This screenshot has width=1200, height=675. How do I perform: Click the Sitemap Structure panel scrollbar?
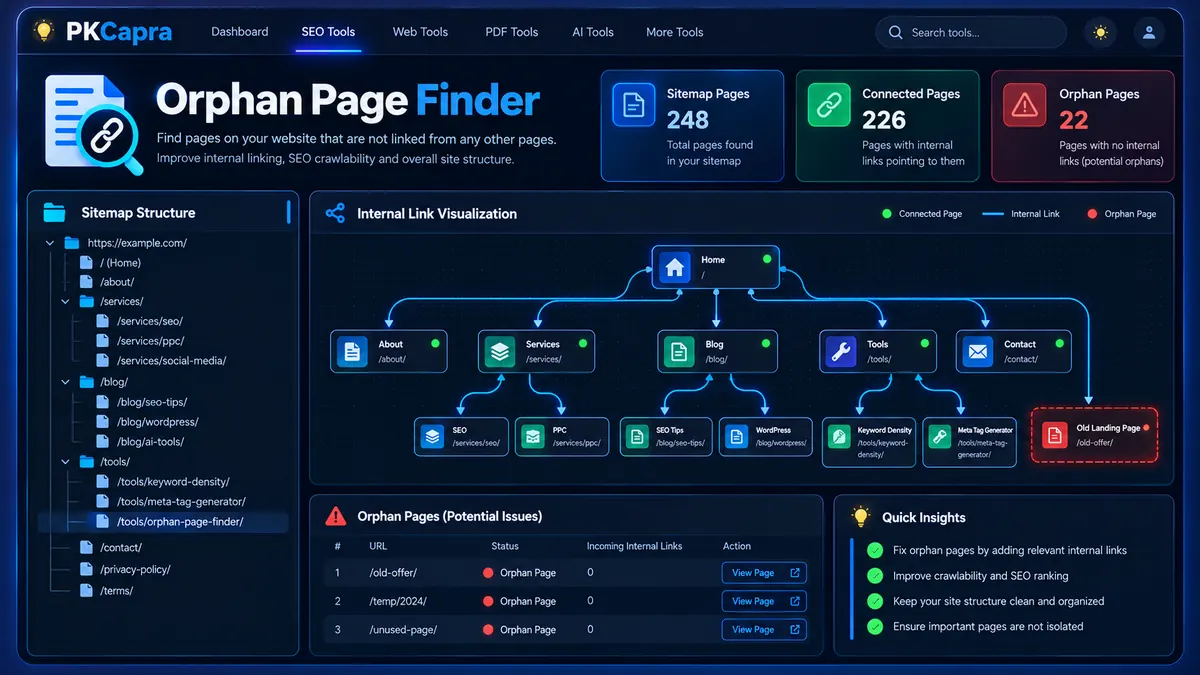[289, 212]
